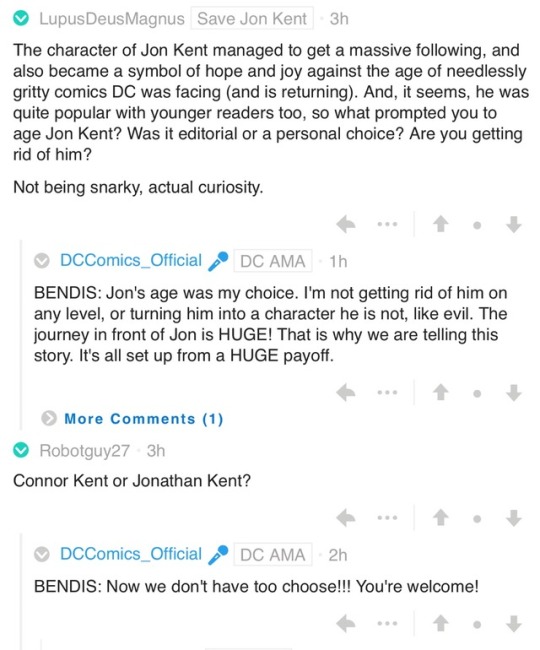The width and height of the screenshot is (540, 650).
Task: Reply to Robotguy27's comment
Action: [346, 518]
